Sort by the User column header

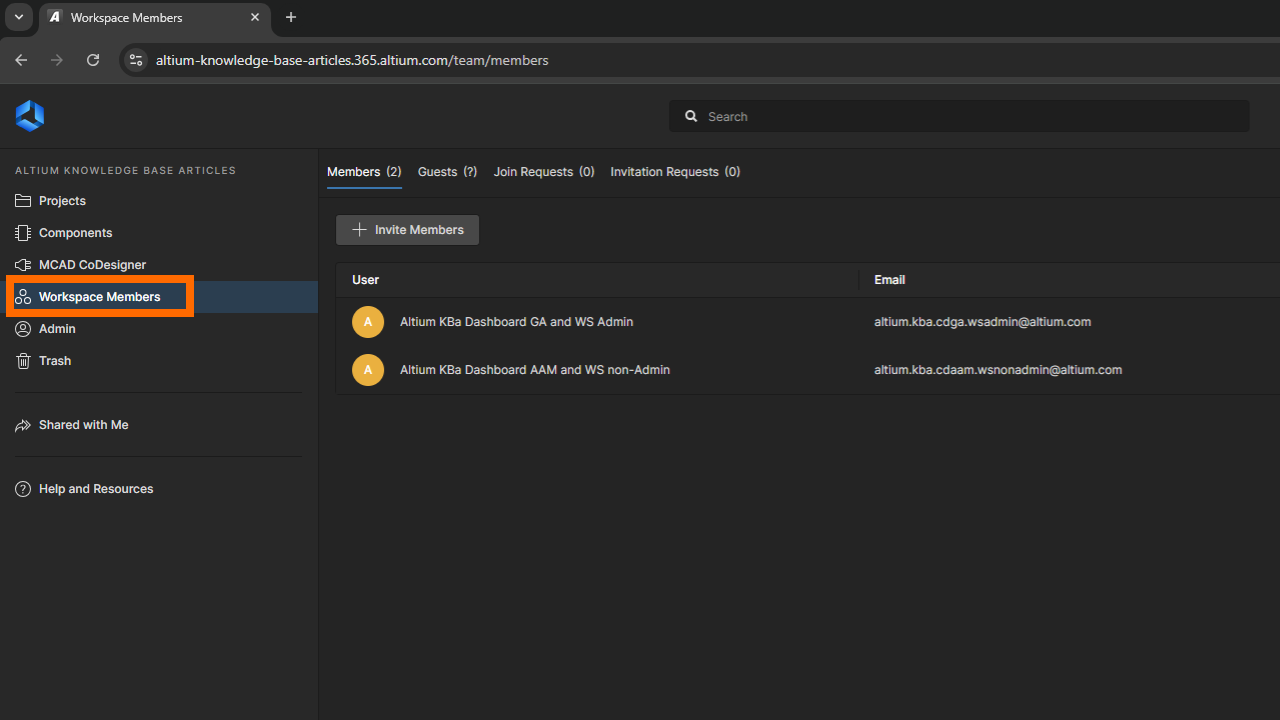366,280
